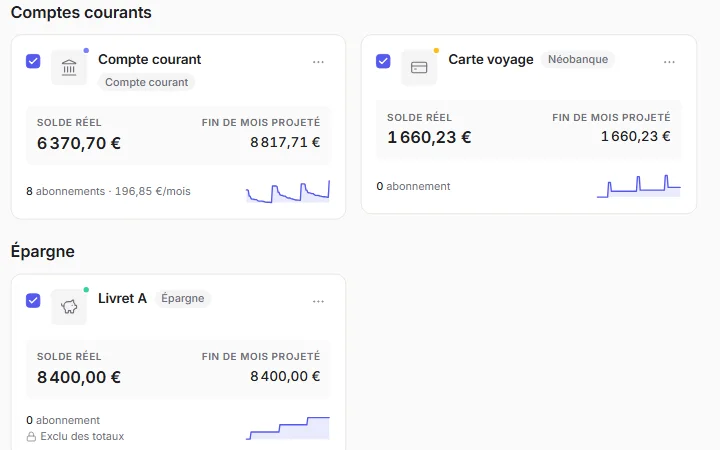
Task: Uncheck the Livret A account checkbox
Action: [x=33, y=301]
